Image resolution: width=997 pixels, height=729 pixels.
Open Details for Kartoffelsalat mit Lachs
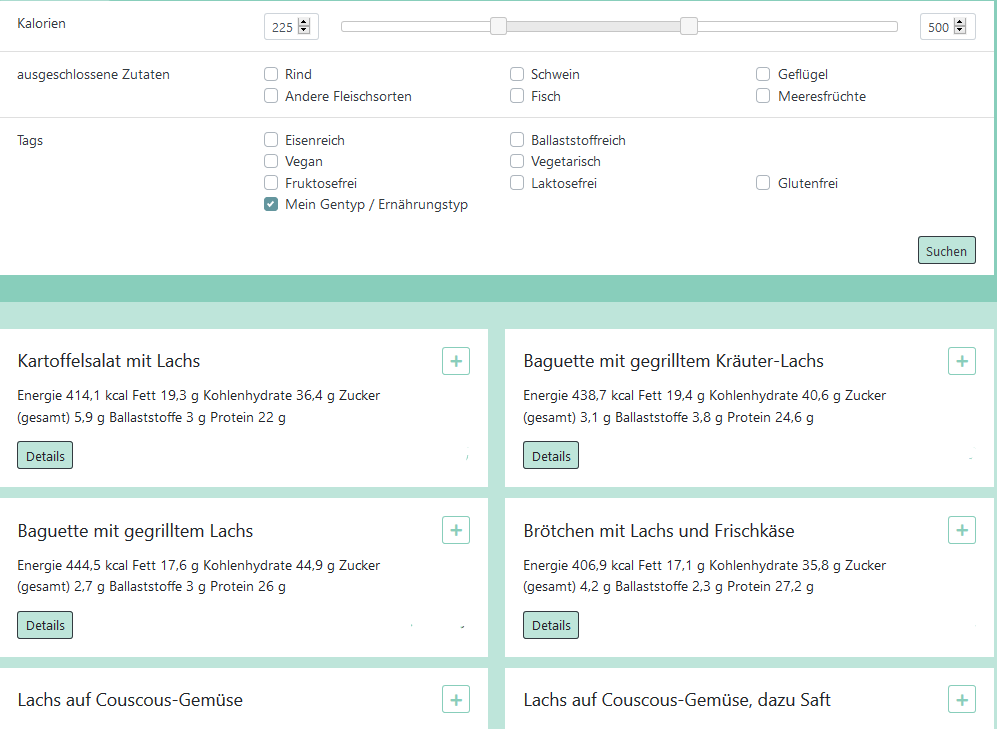coord(45,456)
